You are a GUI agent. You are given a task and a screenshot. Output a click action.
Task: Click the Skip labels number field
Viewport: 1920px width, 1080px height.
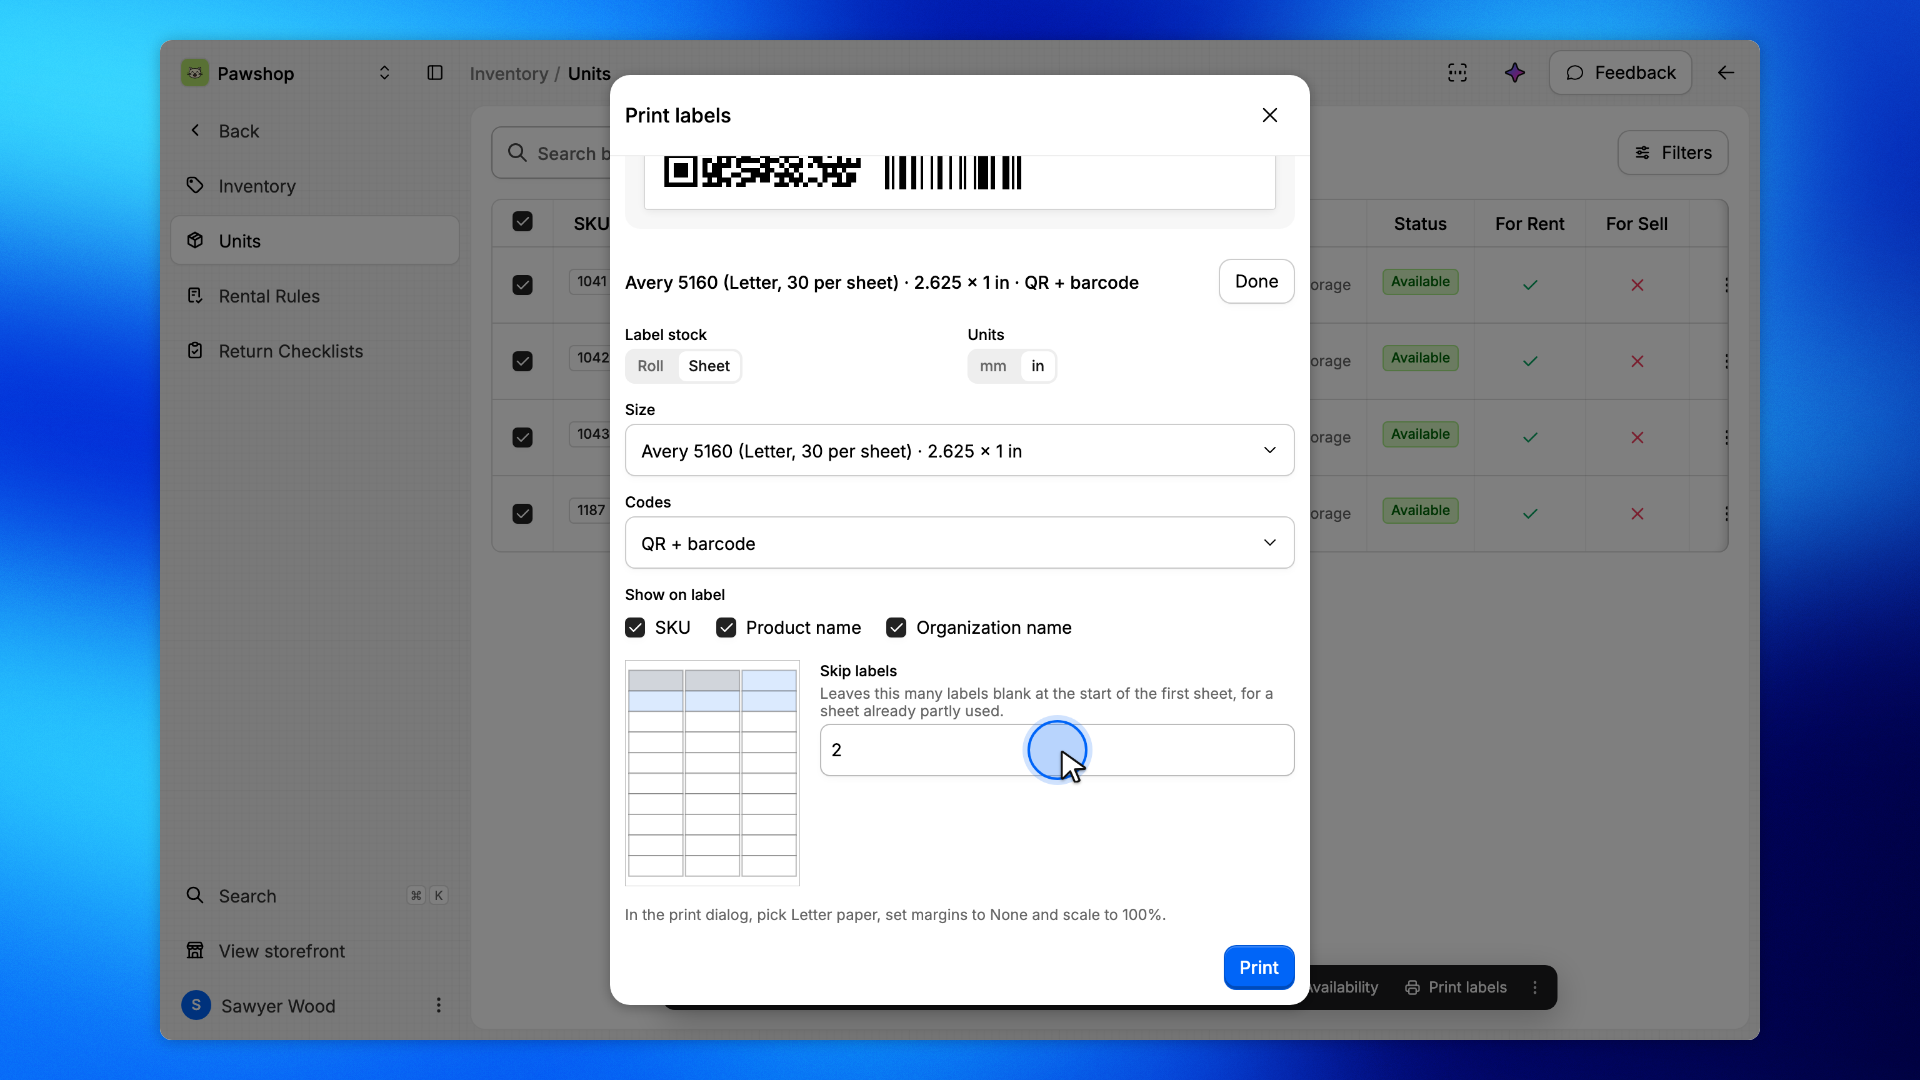(1057, 750)
